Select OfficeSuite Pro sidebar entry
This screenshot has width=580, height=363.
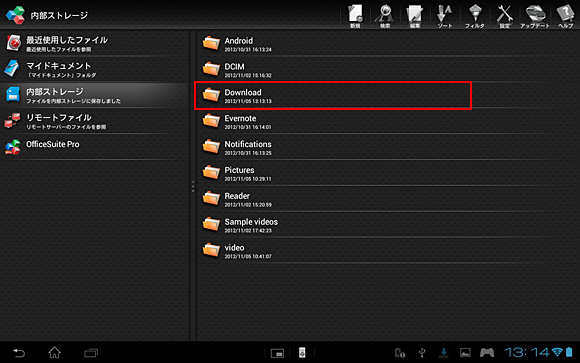[95, 147]
